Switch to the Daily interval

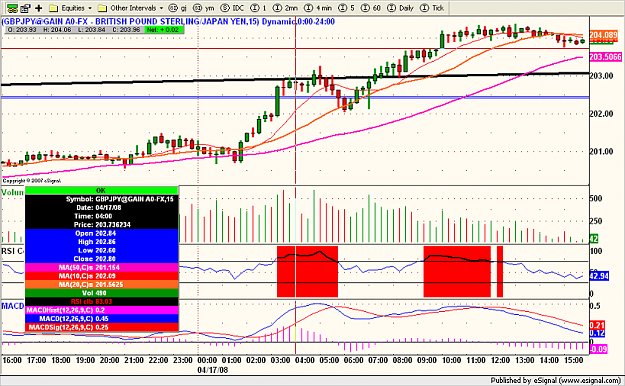[x=400, y=8]
